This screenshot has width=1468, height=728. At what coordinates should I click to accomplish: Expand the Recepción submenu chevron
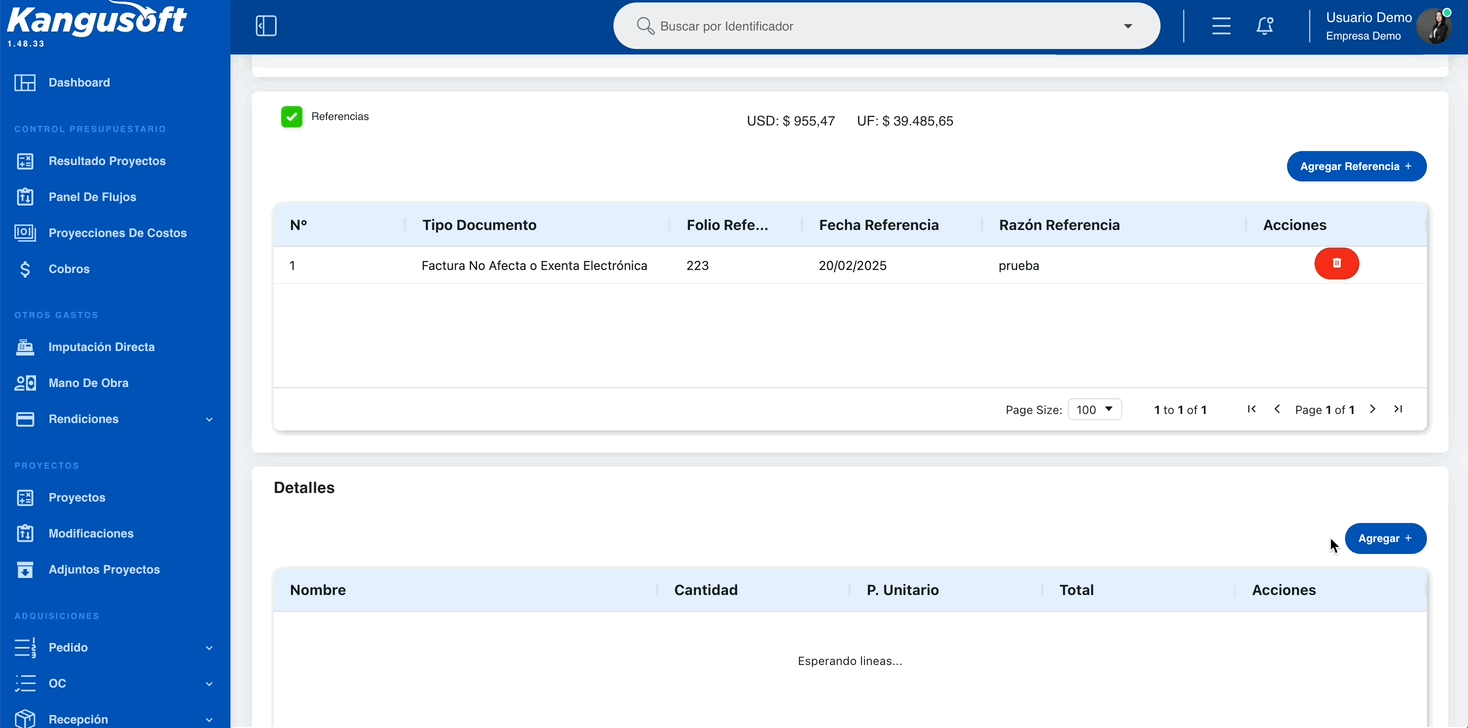tap(209, 719)
